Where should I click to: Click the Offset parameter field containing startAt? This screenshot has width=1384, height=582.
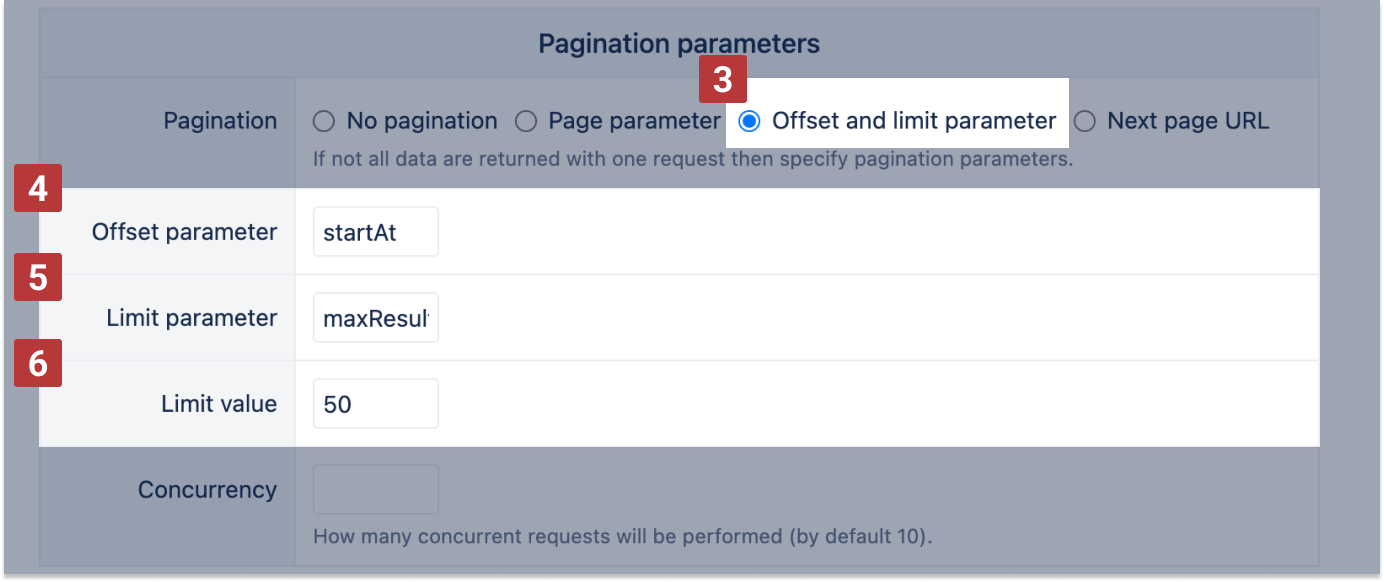coord(375,231)
